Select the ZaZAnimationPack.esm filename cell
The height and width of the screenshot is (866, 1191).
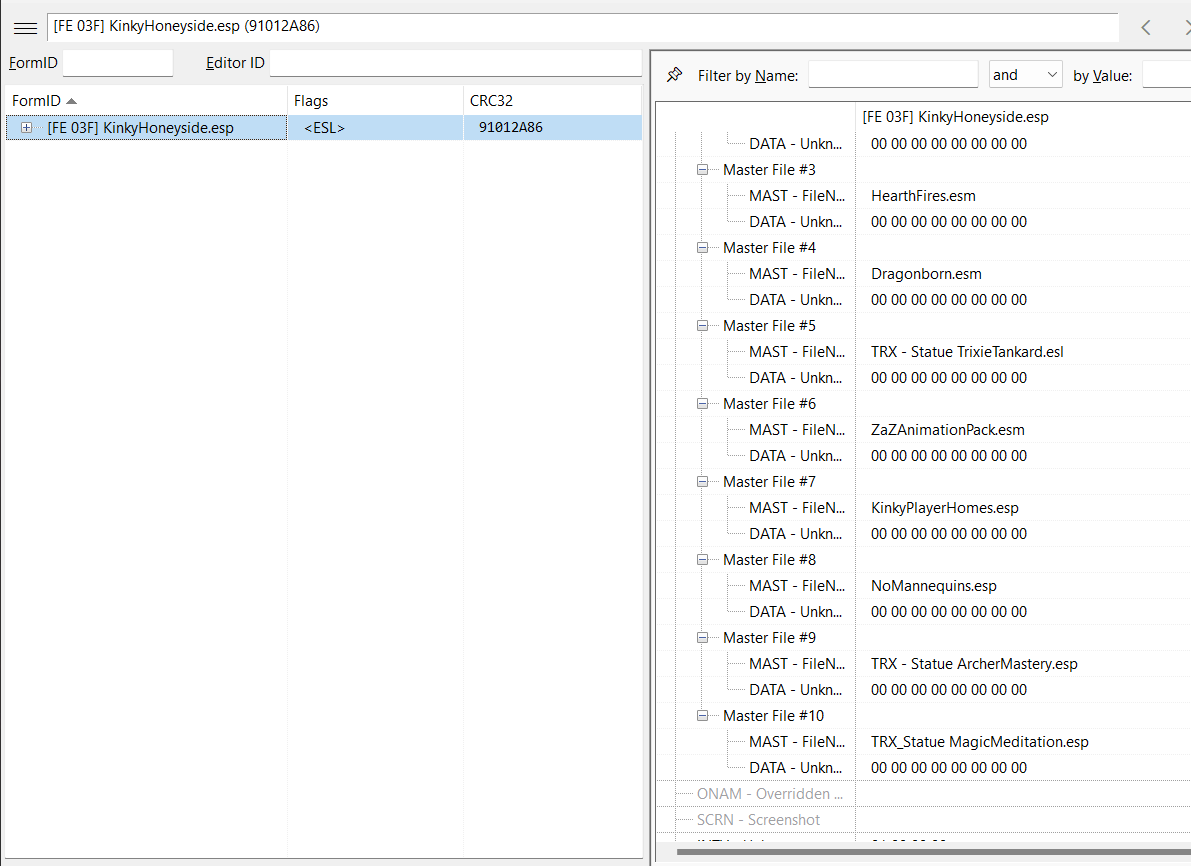(947, 430)
